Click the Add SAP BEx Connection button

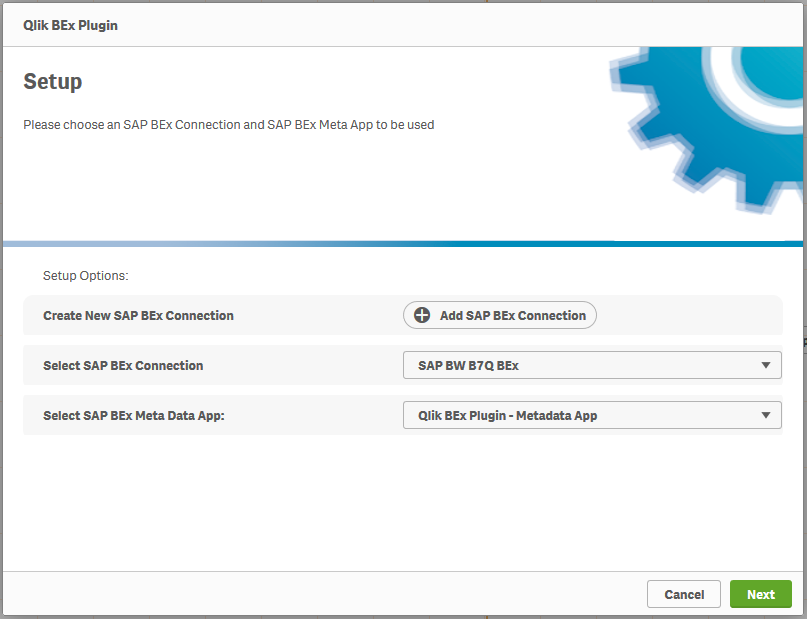[500, 315]
